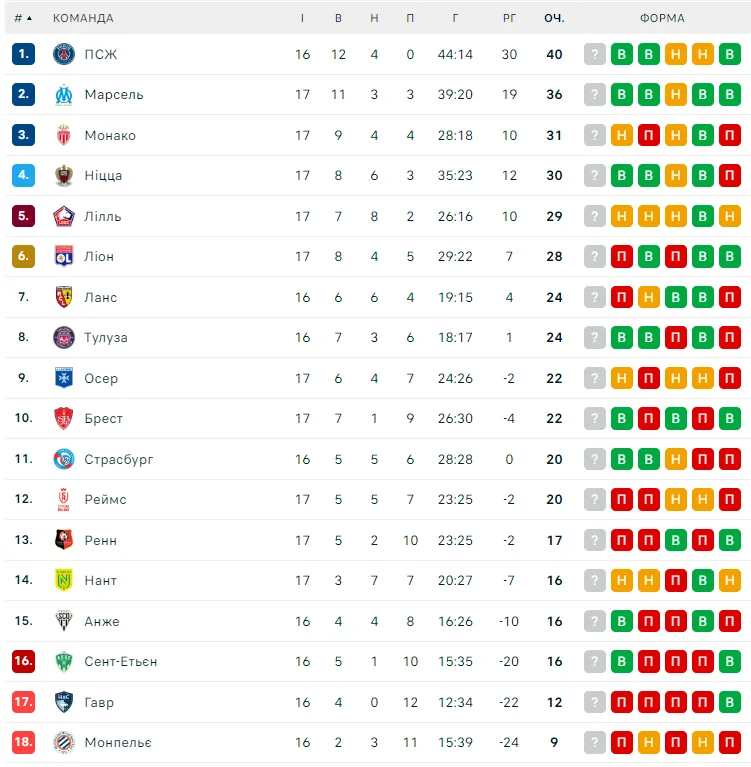Click the Montpellier club logo
Viewport: 751px width, 767px height.
64,742
